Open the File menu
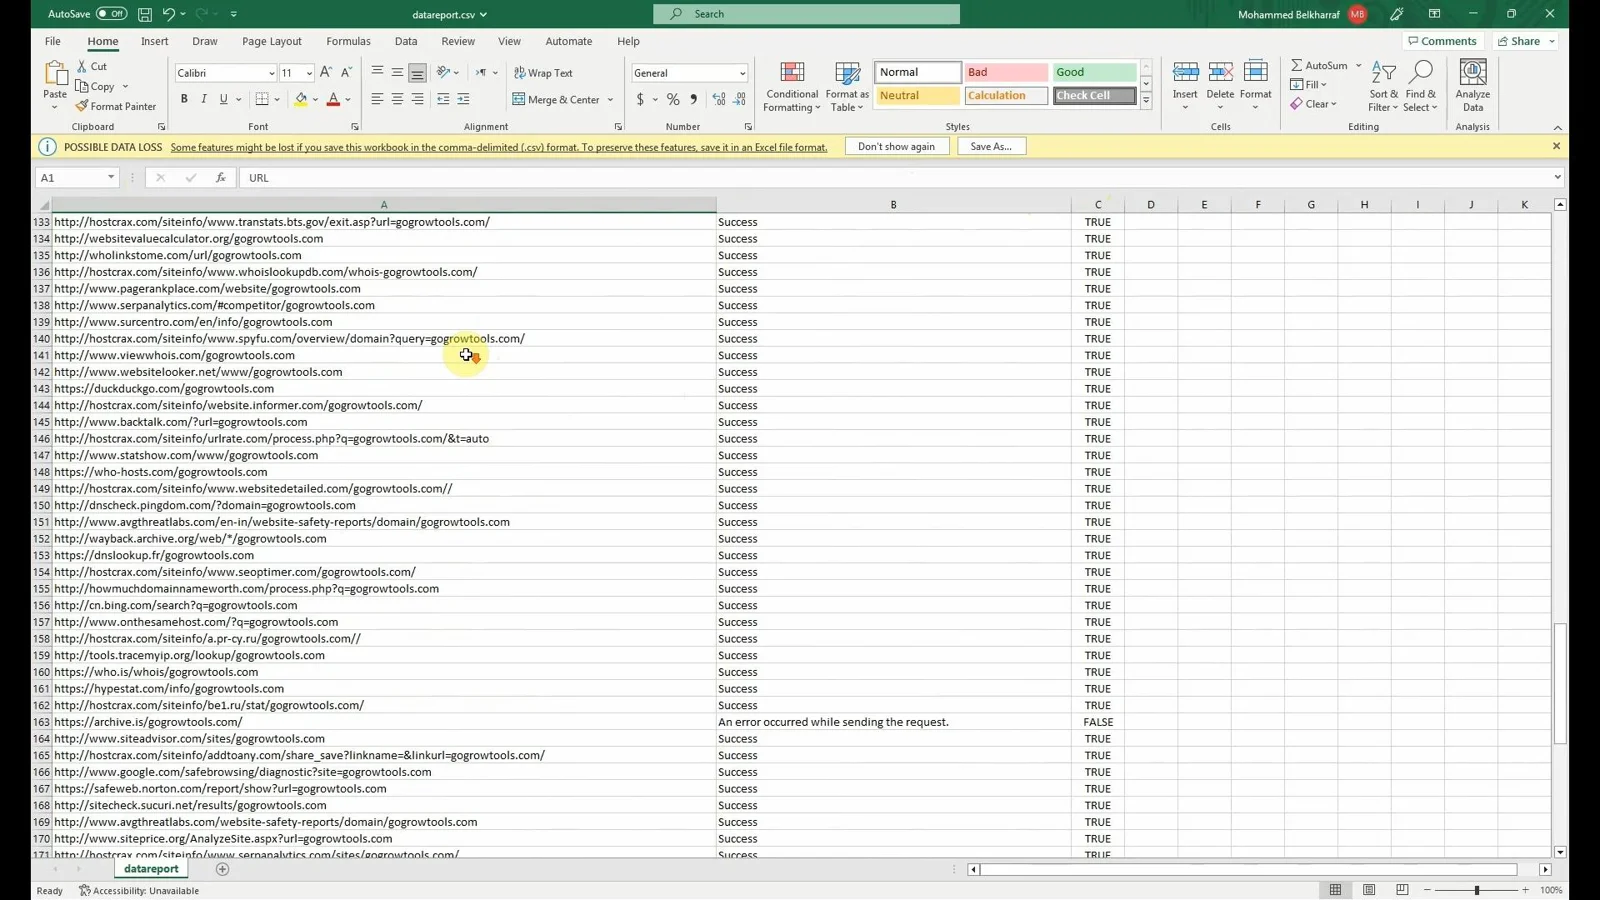 pyautogui.click(x=52, y=41)
